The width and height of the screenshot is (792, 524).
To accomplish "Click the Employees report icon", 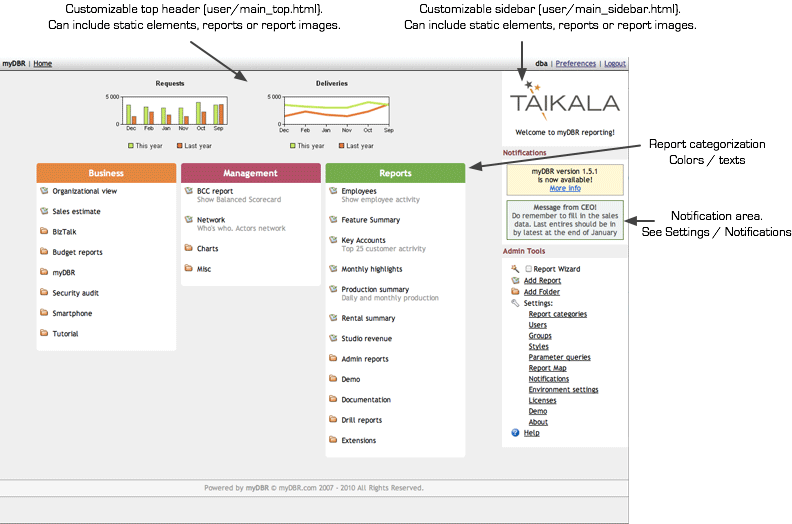I will point(333,190).
